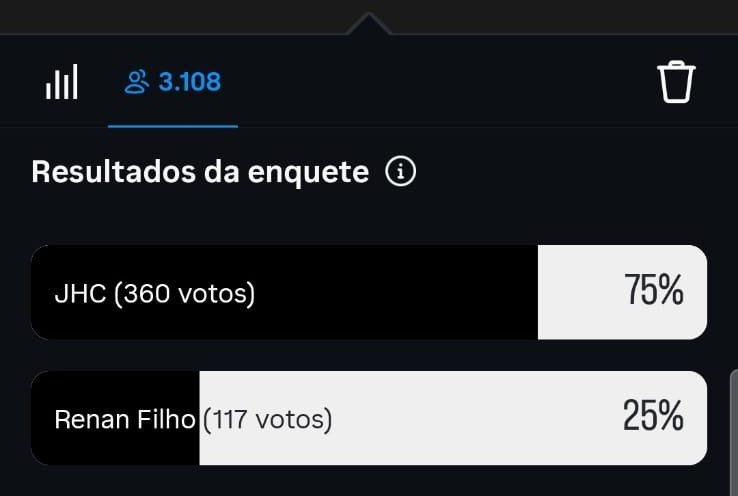Click the Resultados da enquete heading

point(200,172)
